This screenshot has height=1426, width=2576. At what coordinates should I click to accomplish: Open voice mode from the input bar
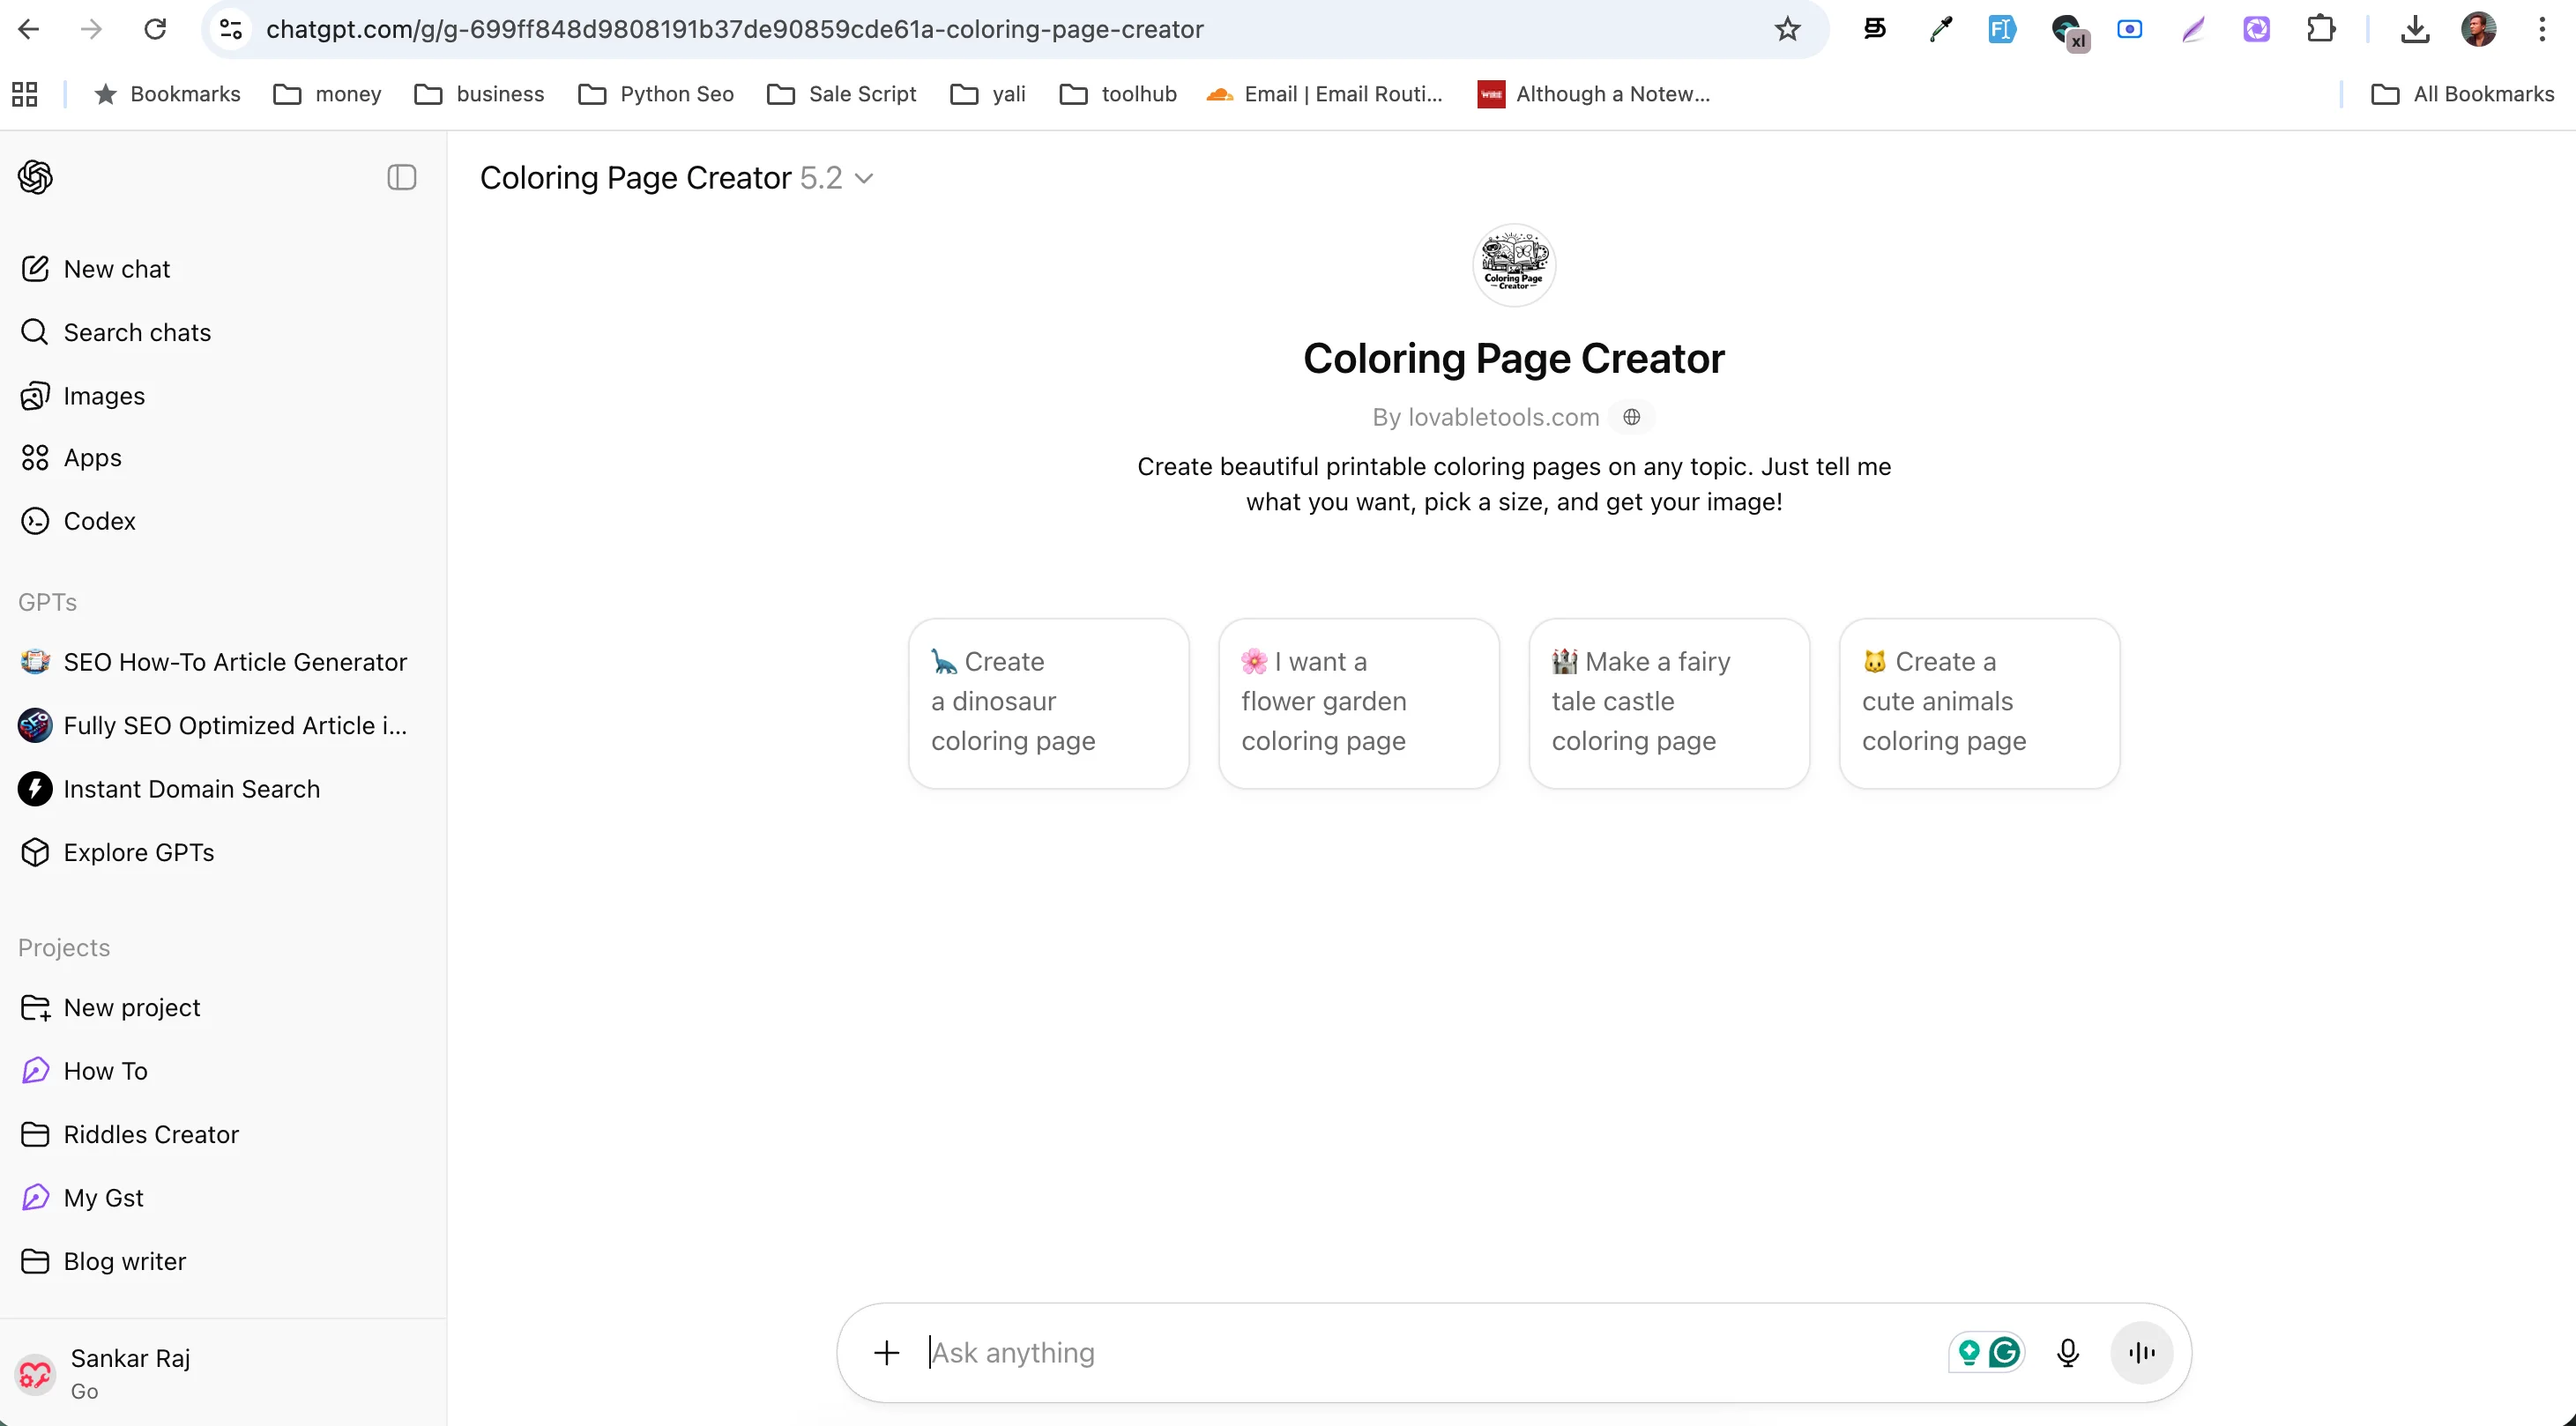click(x=2141, y=1352)
